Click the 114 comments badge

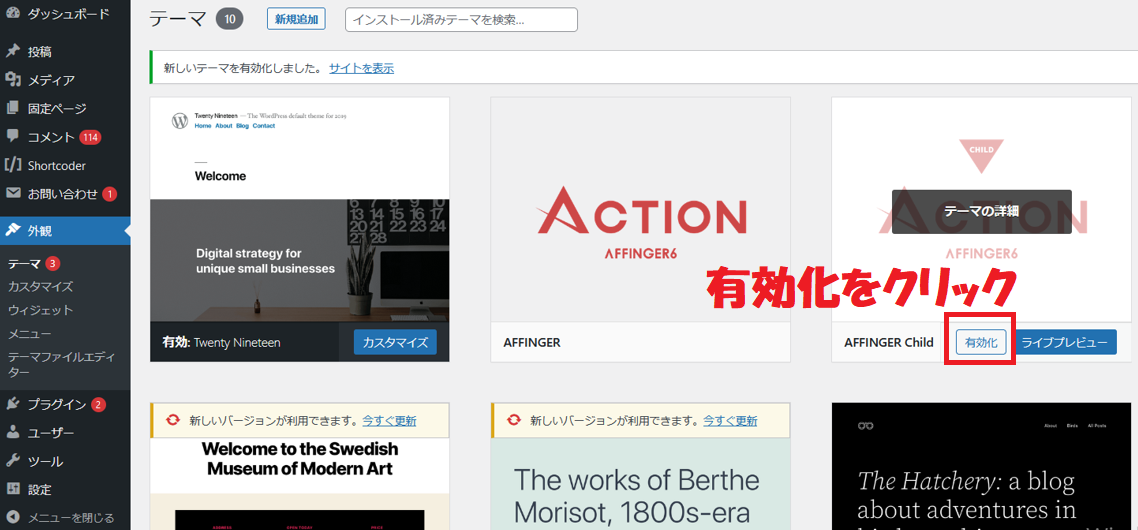pos(90,136)
